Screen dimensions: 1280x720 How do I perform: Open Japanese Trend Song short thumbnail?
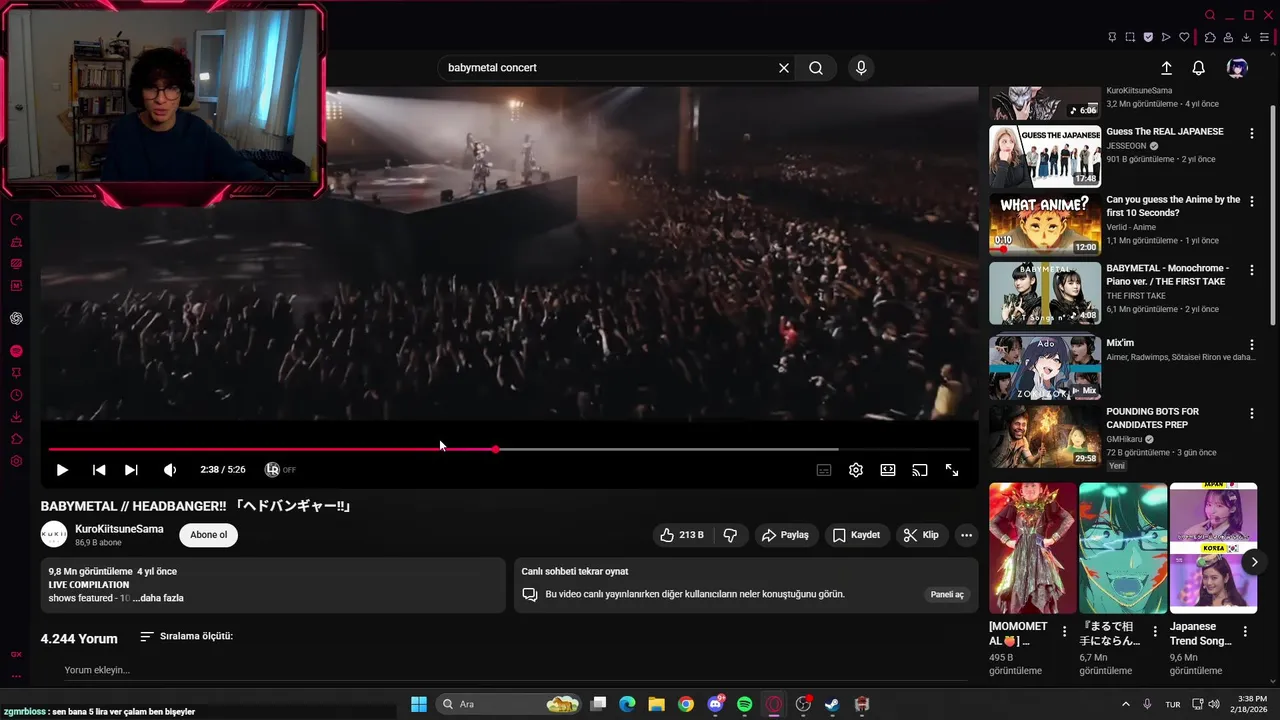pos(1213,548)
